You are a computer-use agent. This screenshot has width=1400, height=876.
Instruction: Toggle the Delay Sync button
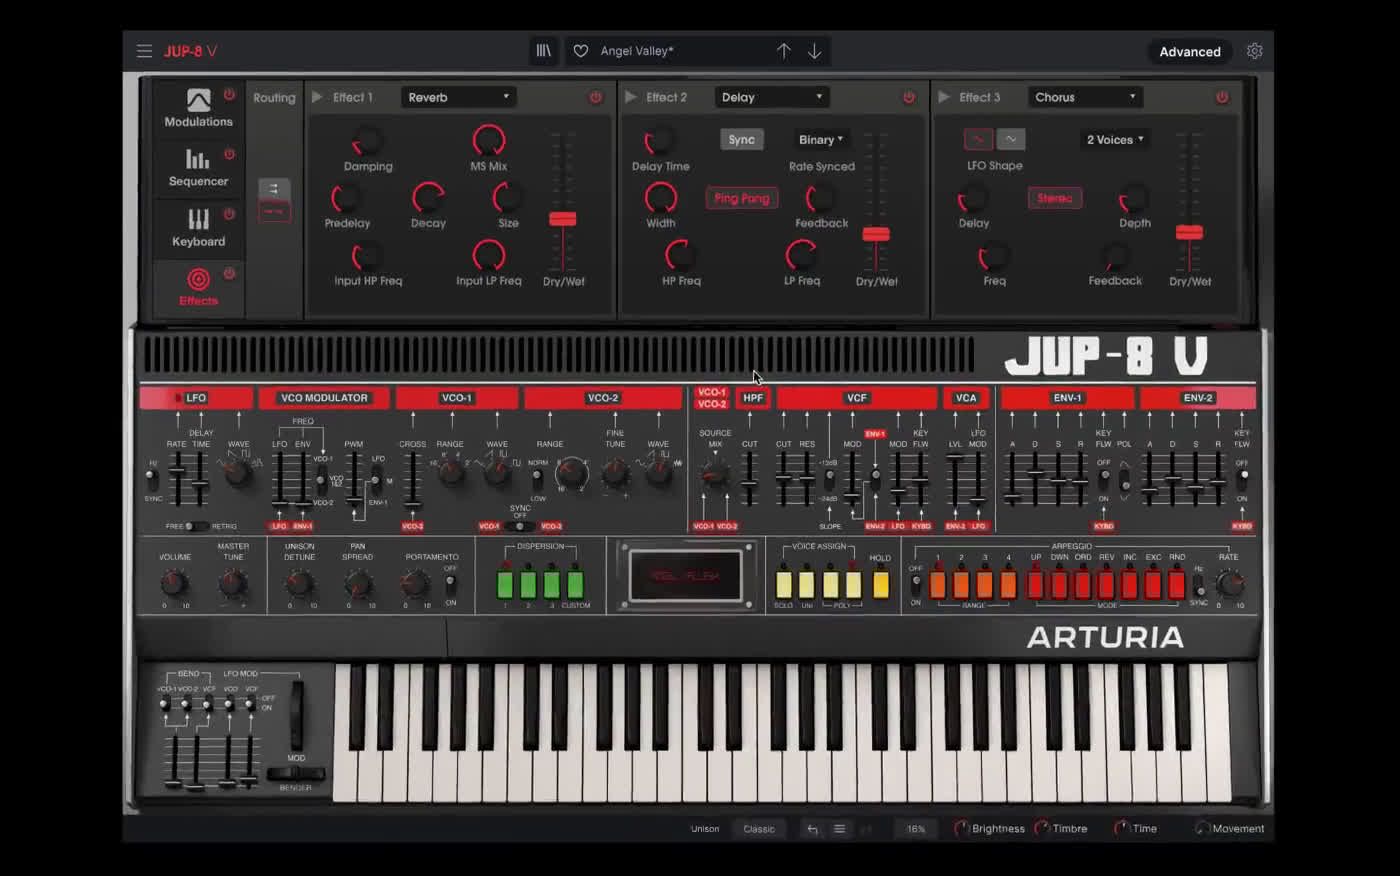(742, 139)
